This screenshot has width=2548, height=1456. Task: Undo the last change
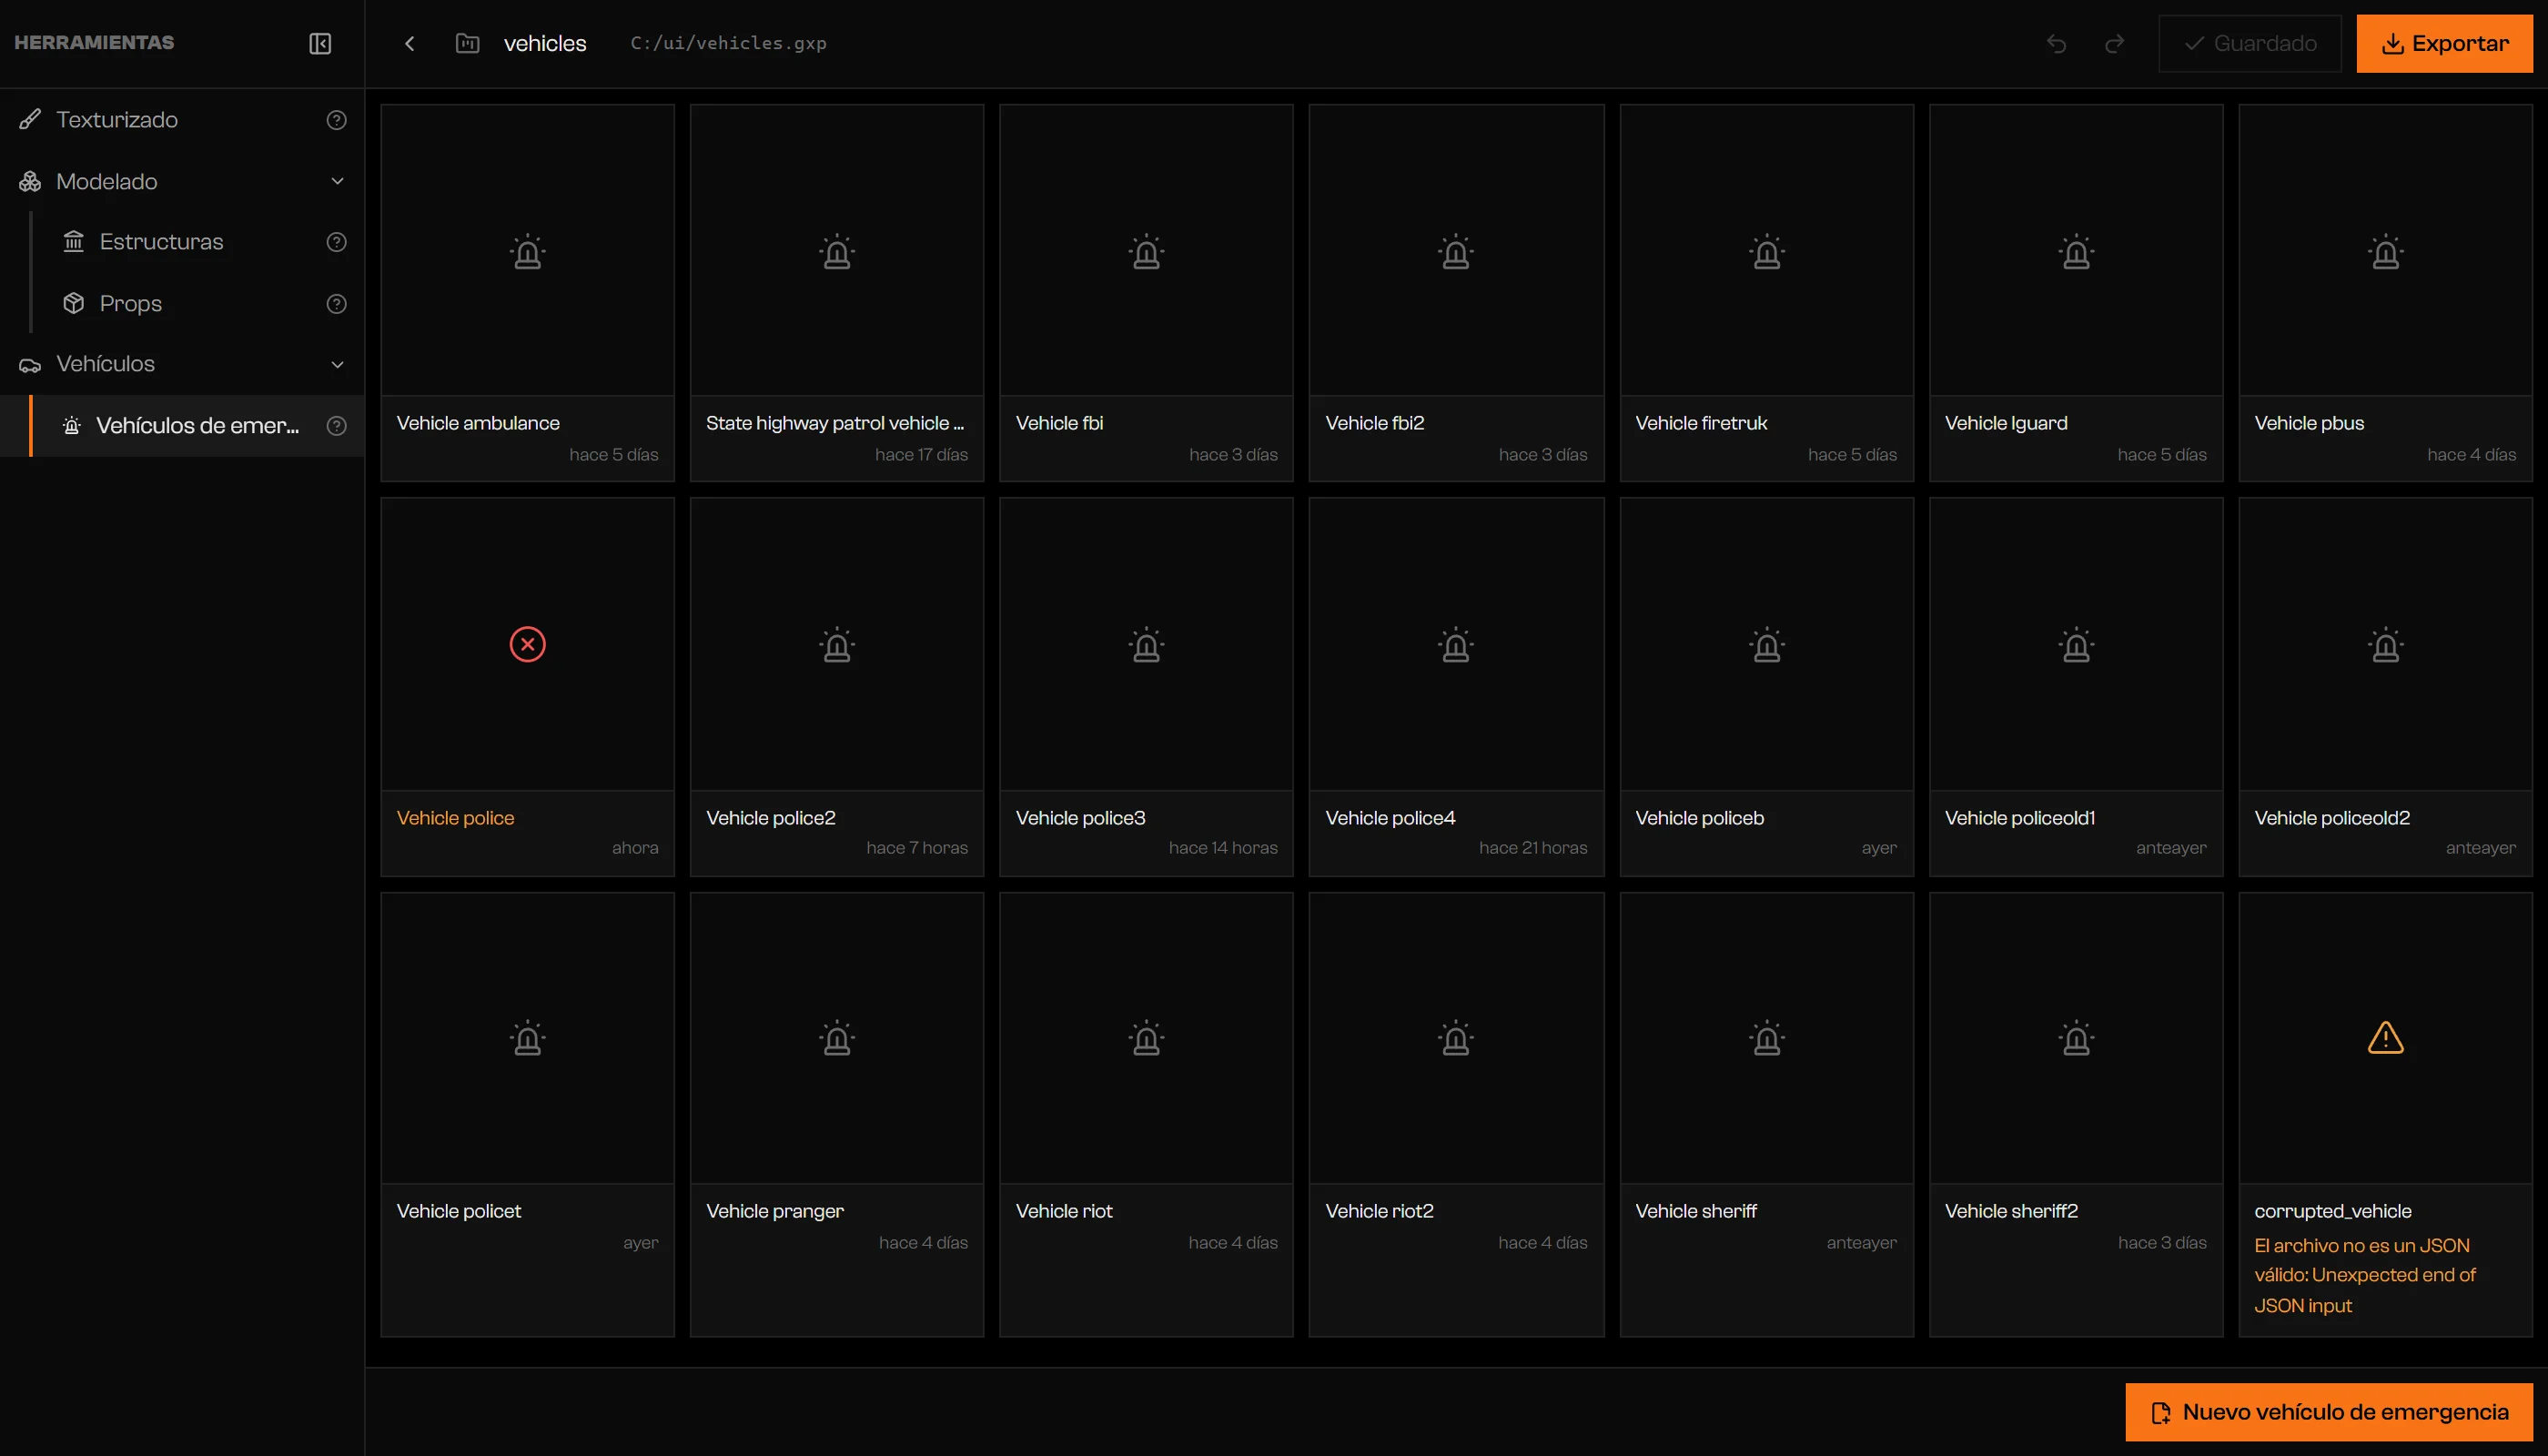click(x=2056, y=43)
